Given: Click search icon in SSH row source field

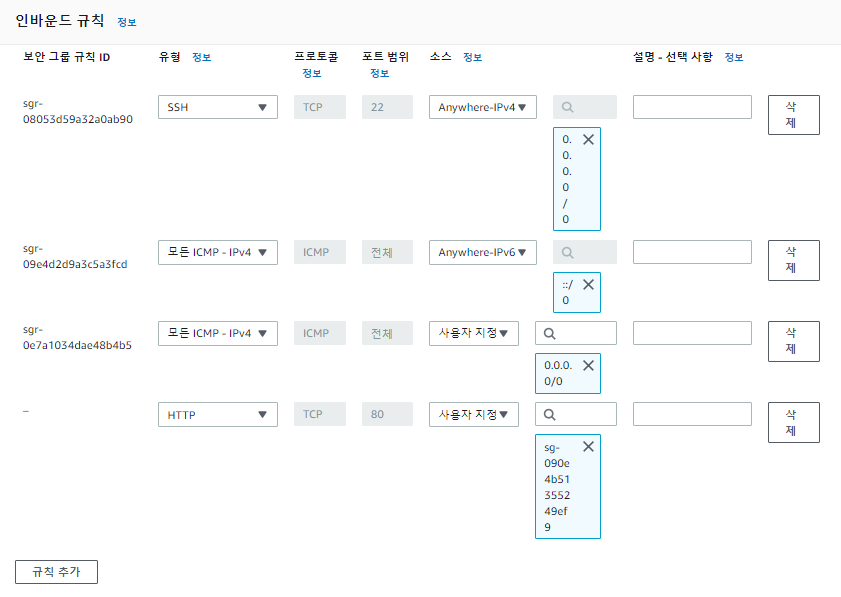Looking at the screenshot, I should (x=567, y=107).
